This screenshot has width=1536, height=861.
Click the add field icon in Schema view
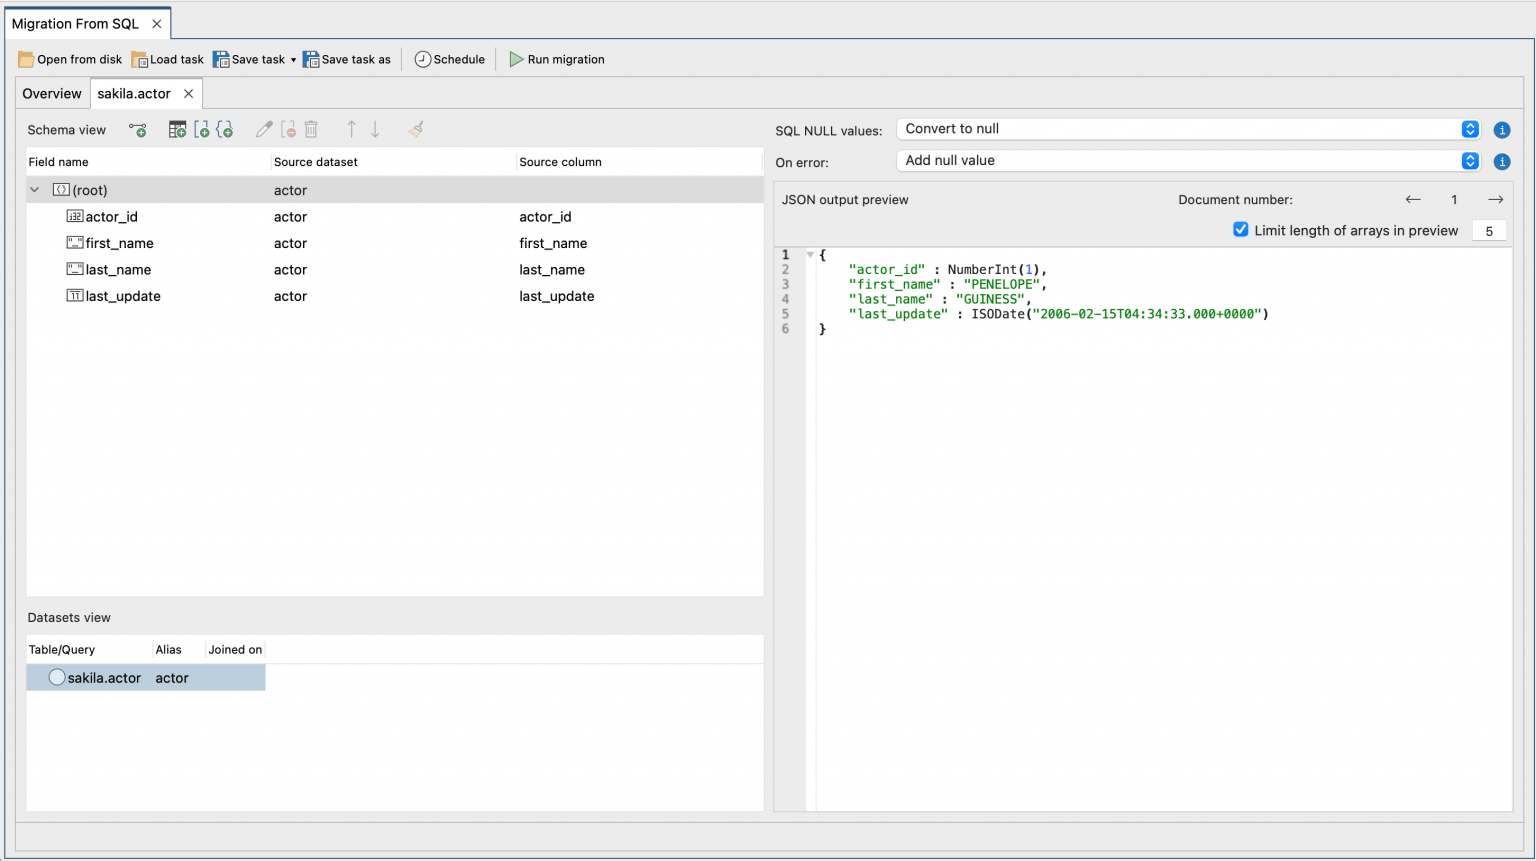tap(138, 130)
